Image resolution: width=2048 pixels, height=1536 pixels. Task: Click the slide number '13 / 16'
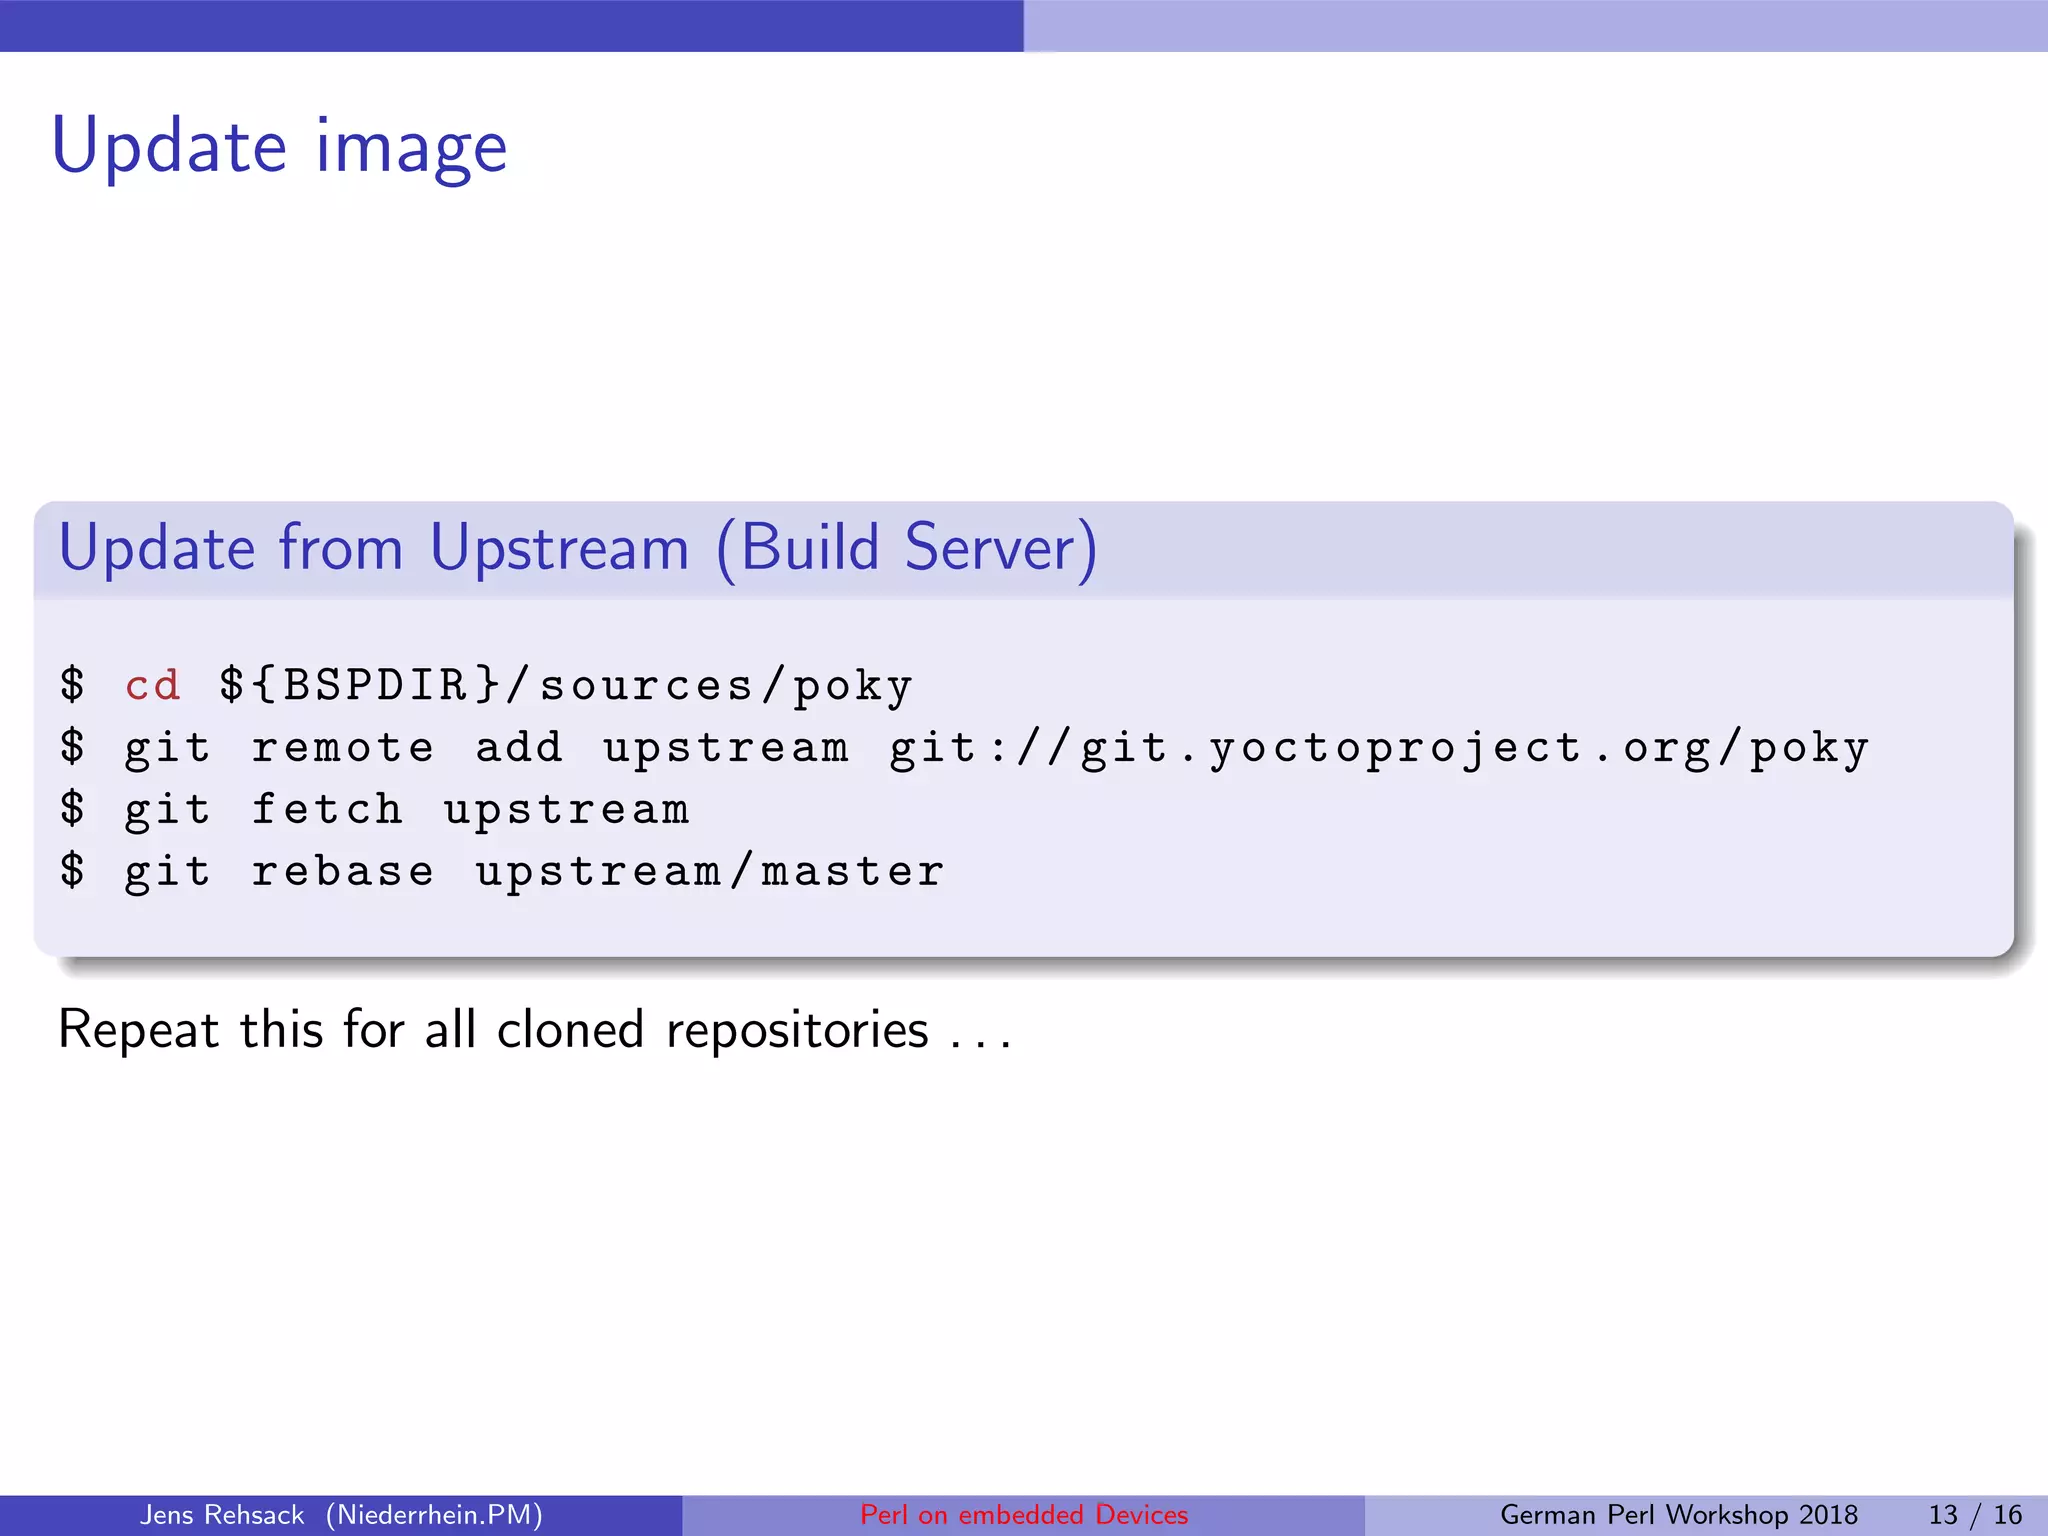coord(1975,1515)
